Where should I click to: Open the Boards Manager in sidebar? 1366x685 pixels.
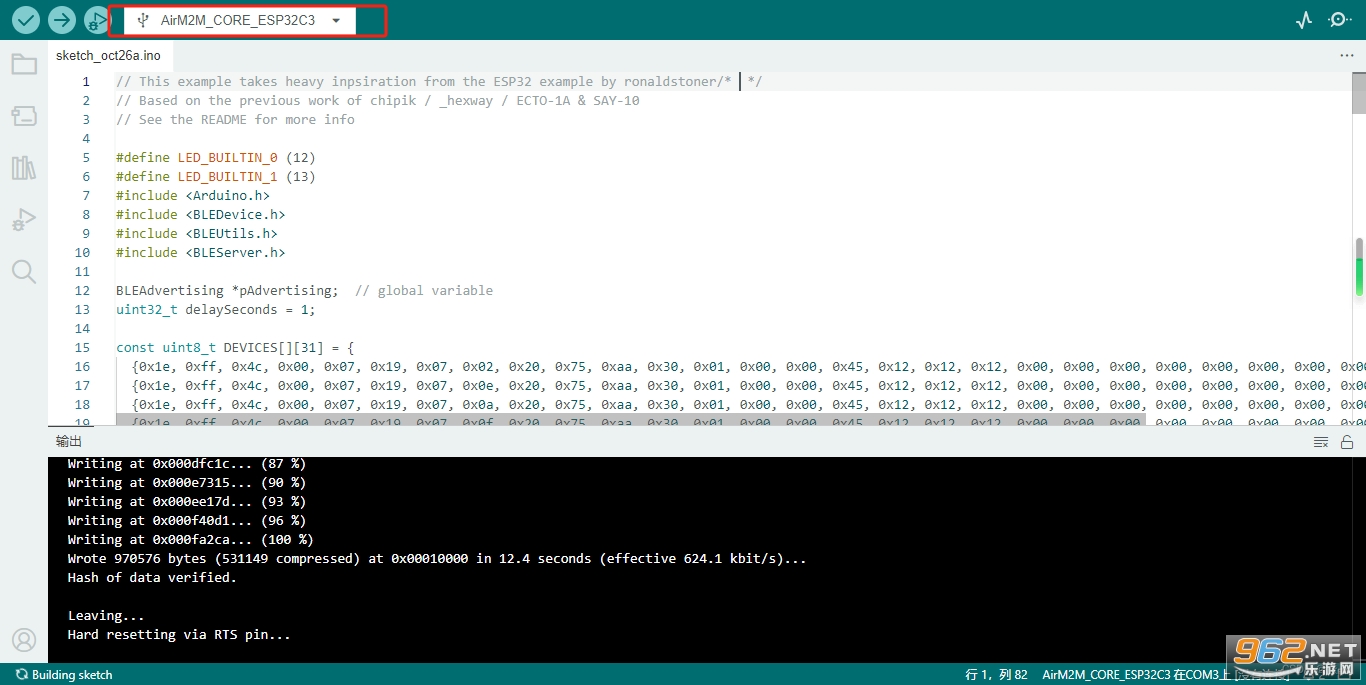24,116
